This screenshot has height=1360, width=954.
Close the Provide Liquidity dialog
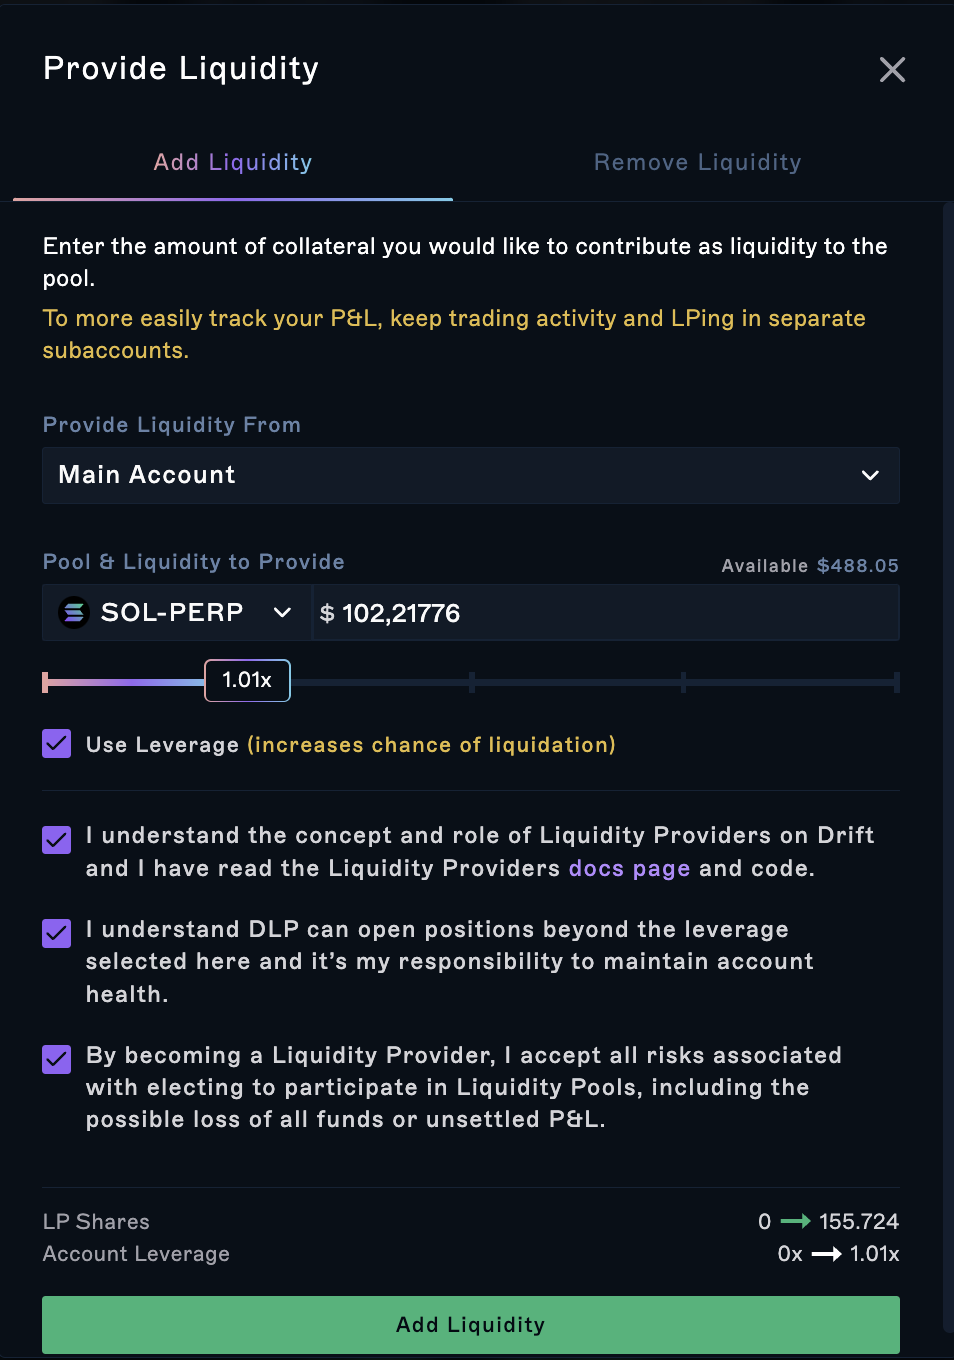892,69
